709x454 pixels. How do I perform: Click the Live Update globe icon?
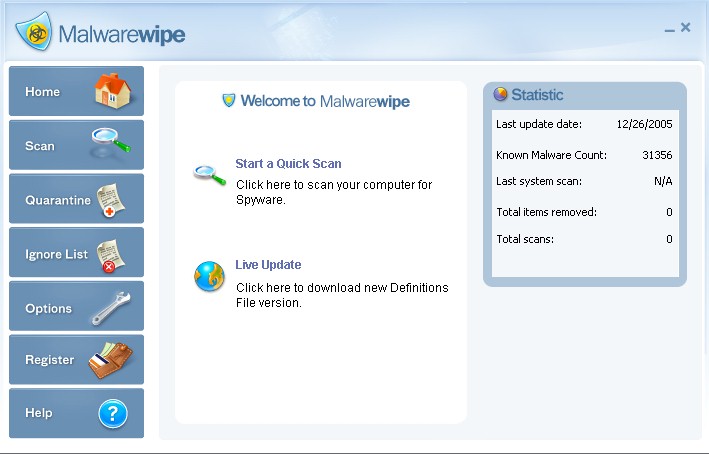click(x=209, y=276)
